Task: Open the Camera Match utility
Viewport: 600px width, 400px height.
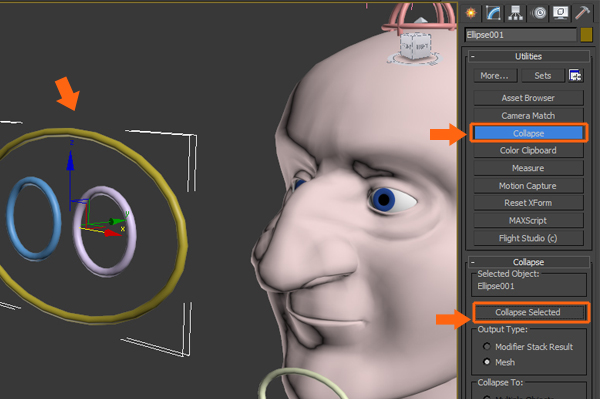Action: (528, 116)
